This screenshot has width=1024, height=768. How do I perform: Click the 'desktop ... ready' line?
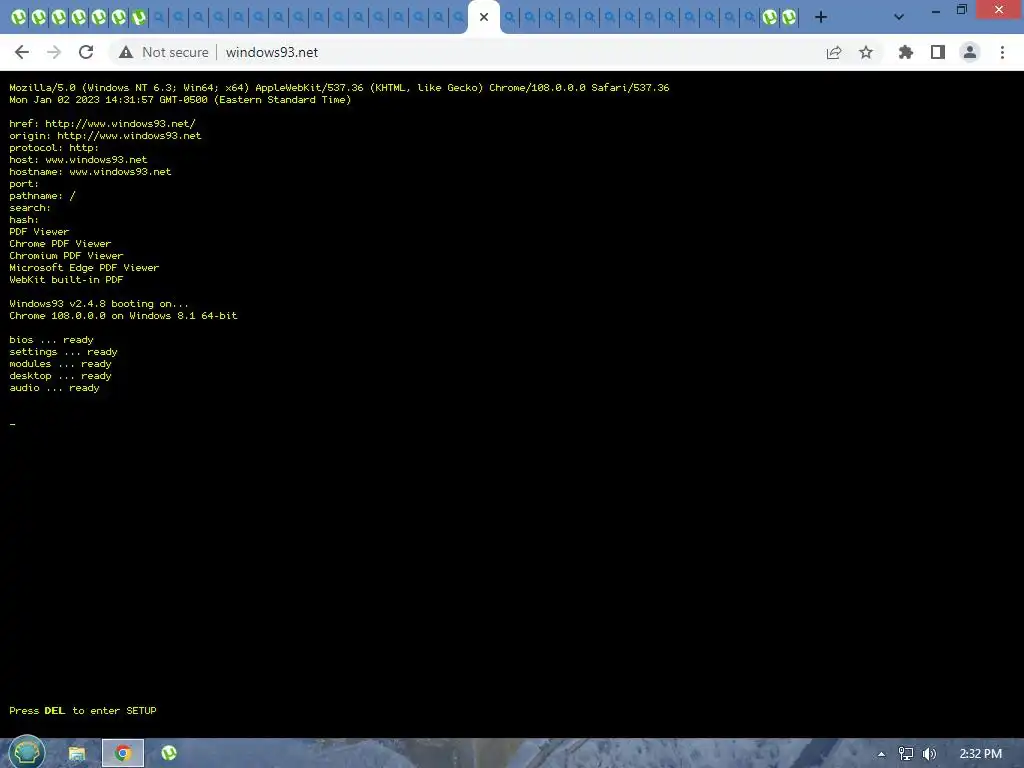[x=60, y=376]
